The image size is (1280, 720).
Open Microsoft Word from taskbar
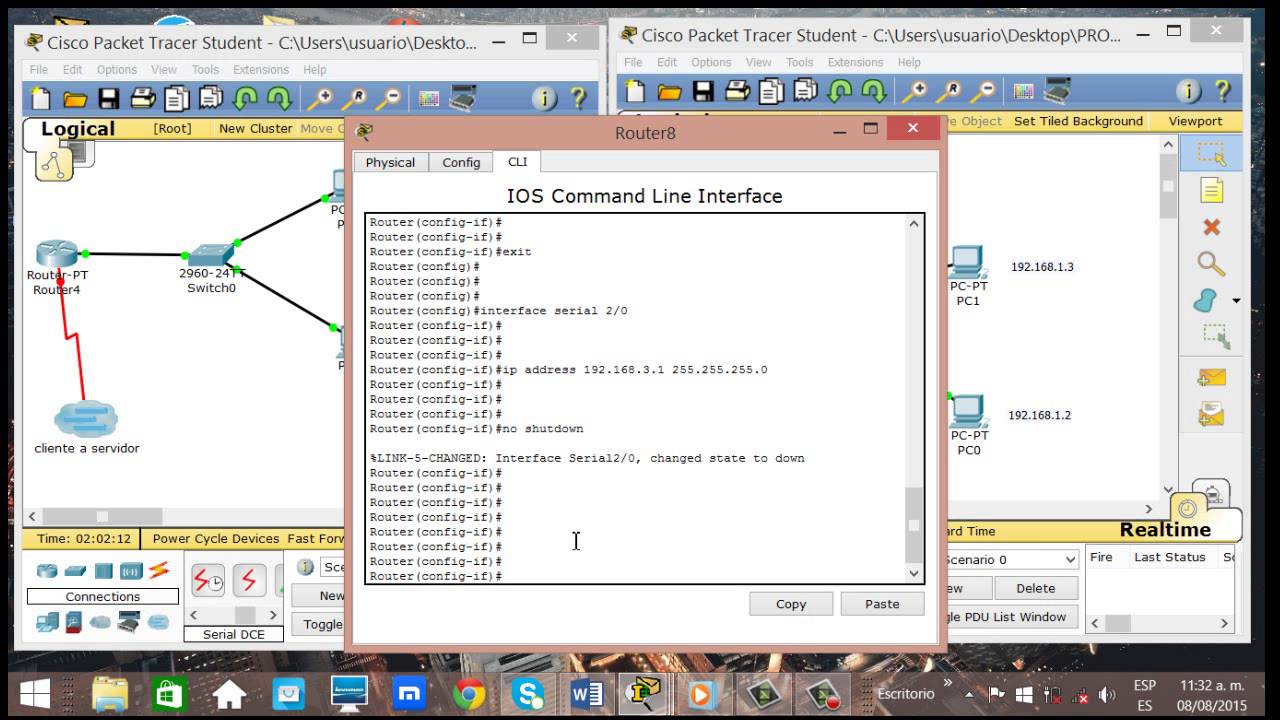tap(587, 693)
